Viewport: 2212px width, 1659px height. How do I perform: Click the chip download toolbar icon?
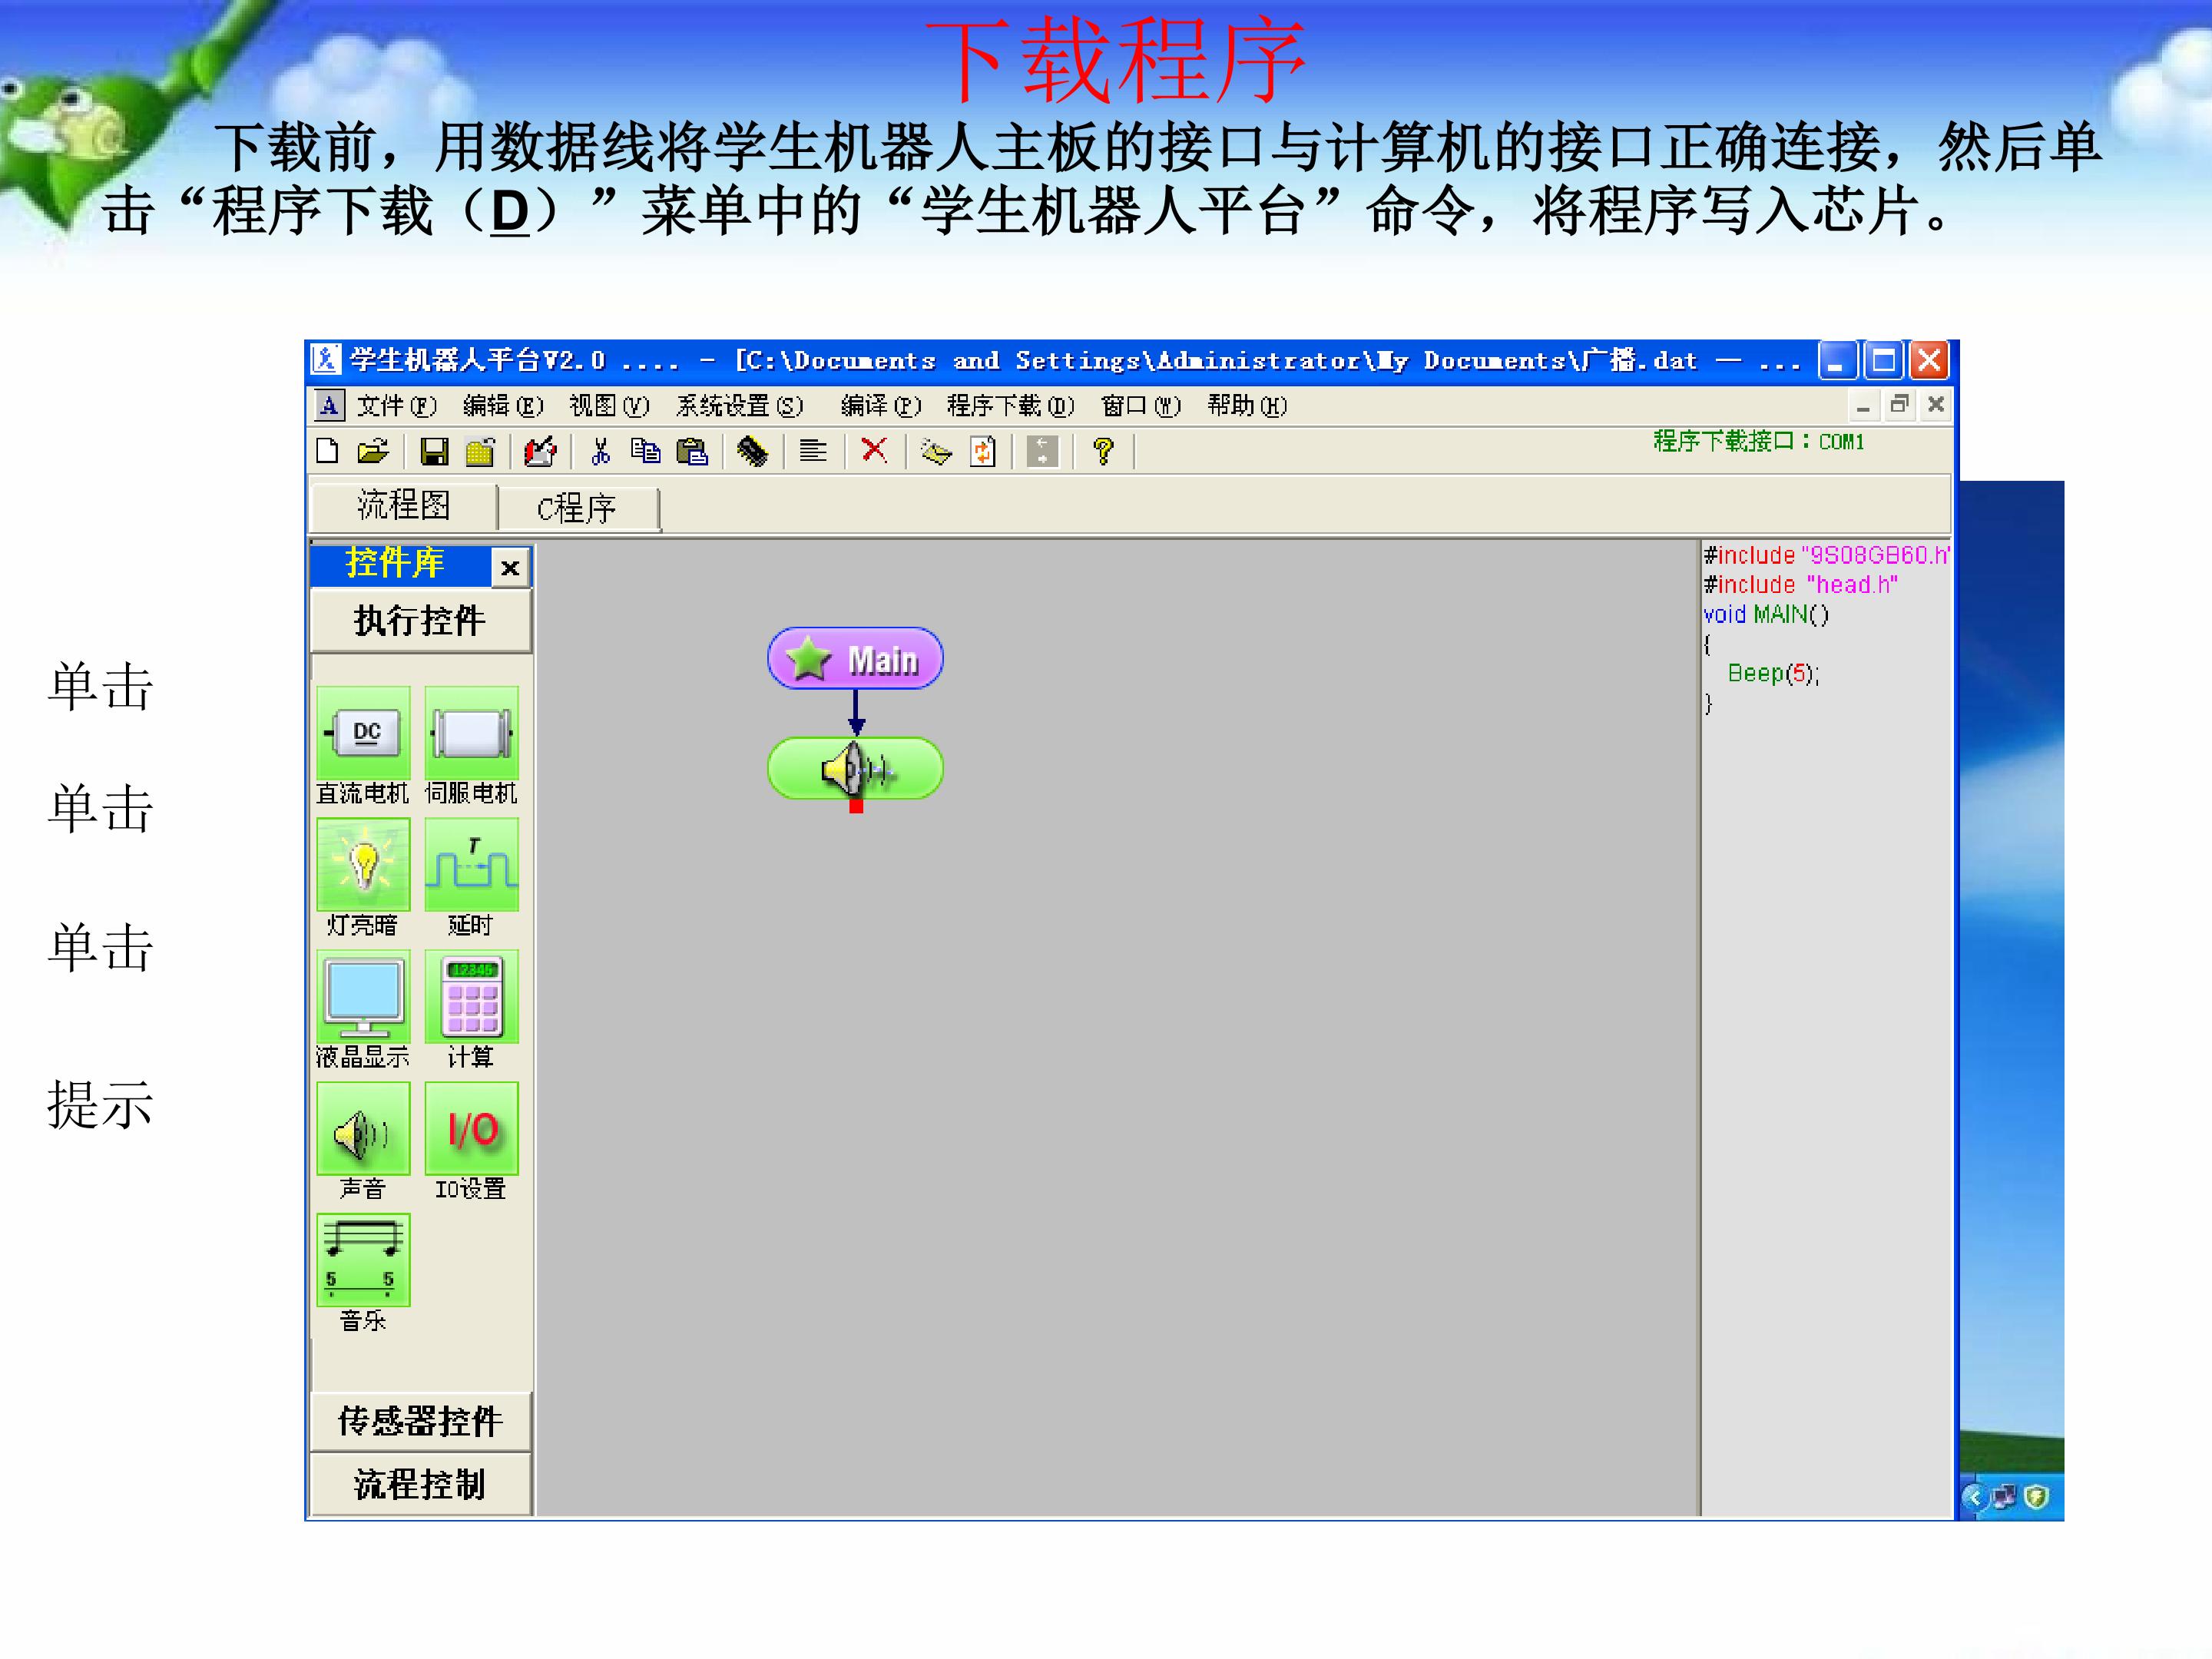pos(752,452)
